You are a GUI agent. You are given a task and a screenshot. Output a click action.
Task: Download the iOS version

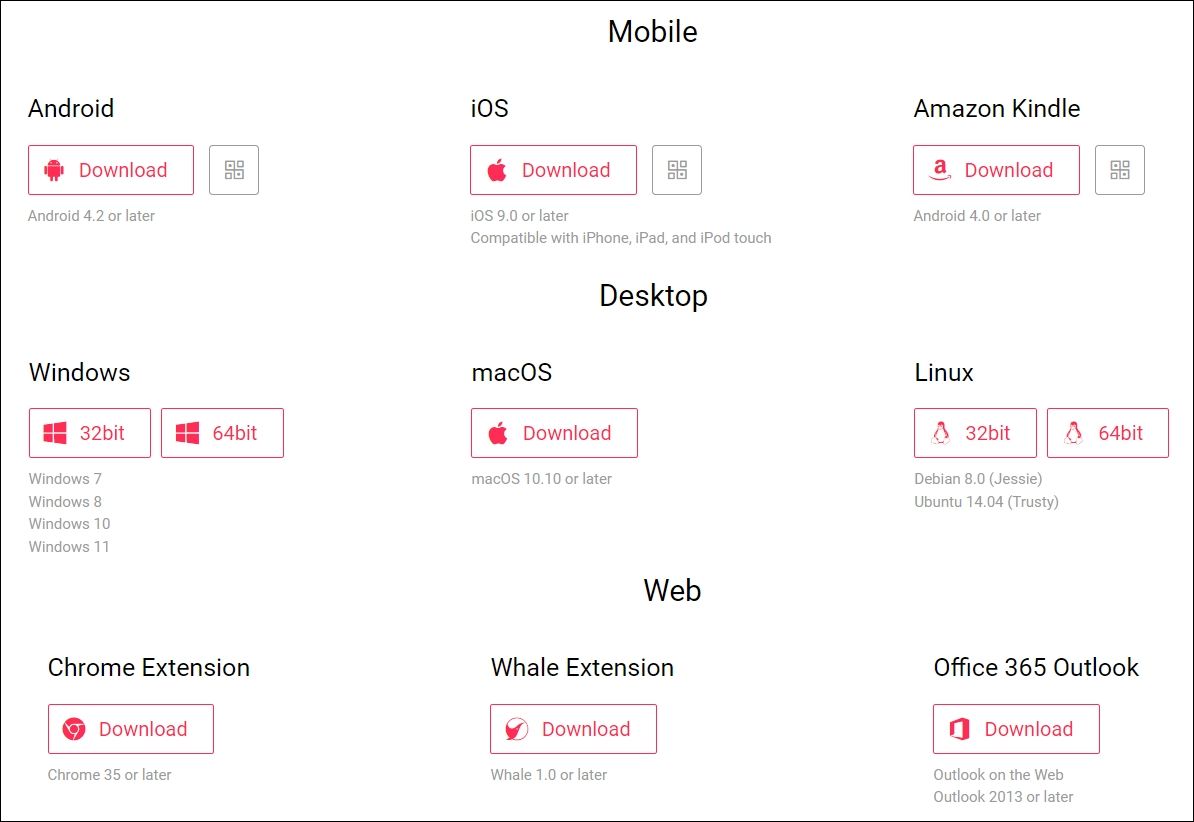pyautogui.click(x=553, y=170)
